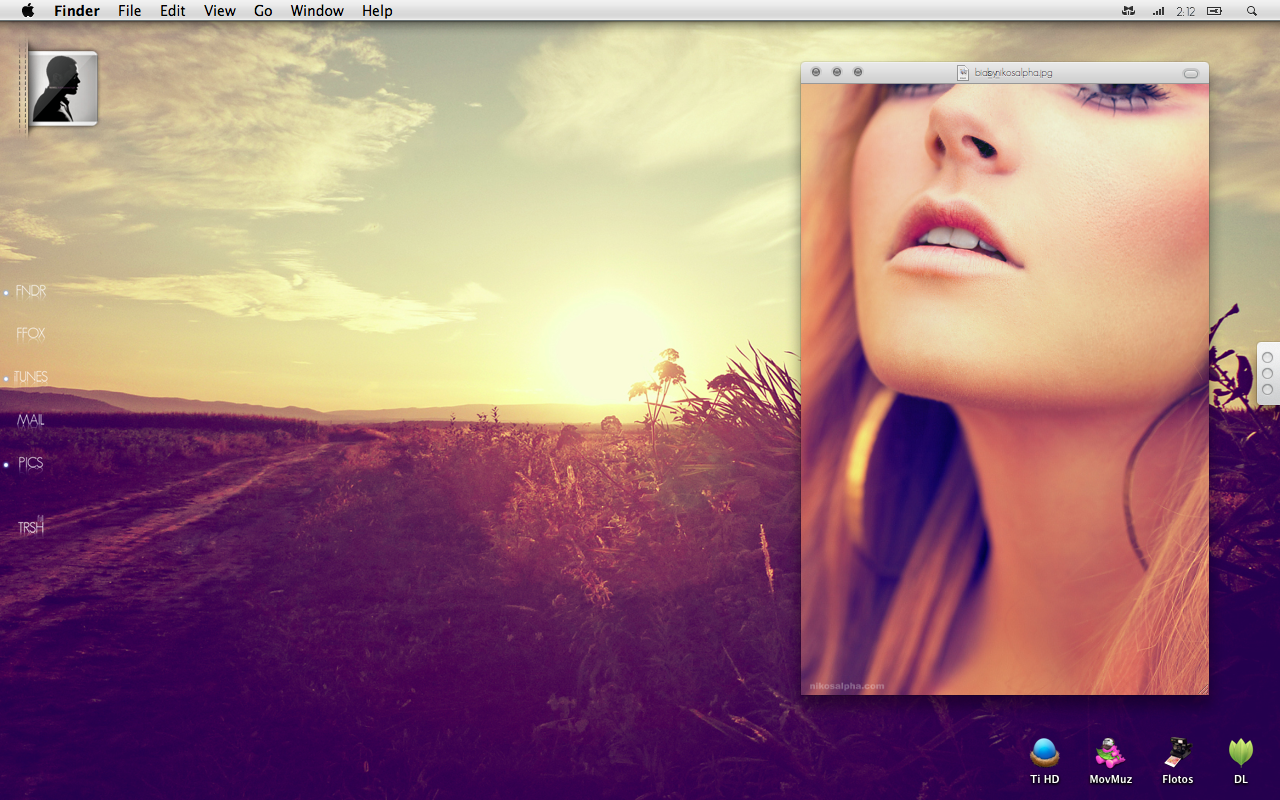Open Spotlight search magnifier

[x=1252, y=11]
